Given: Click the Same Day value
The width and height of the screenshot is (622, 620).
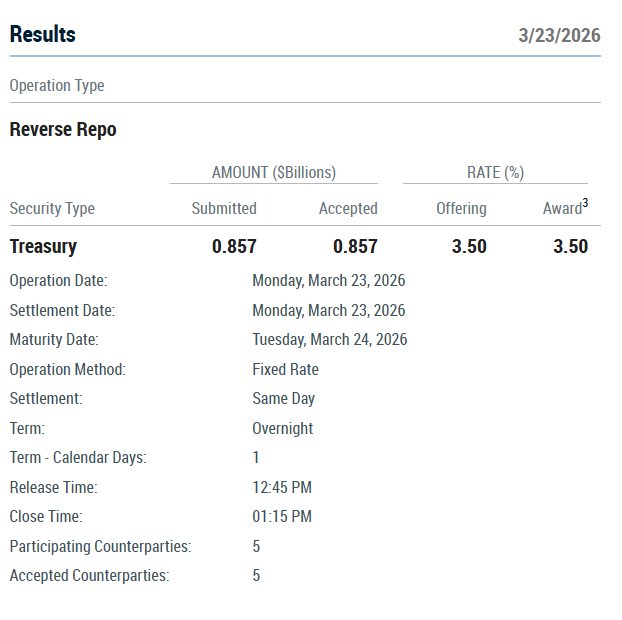Looking at the screenshot, I should pyautogui.click(x=284, y=399).
